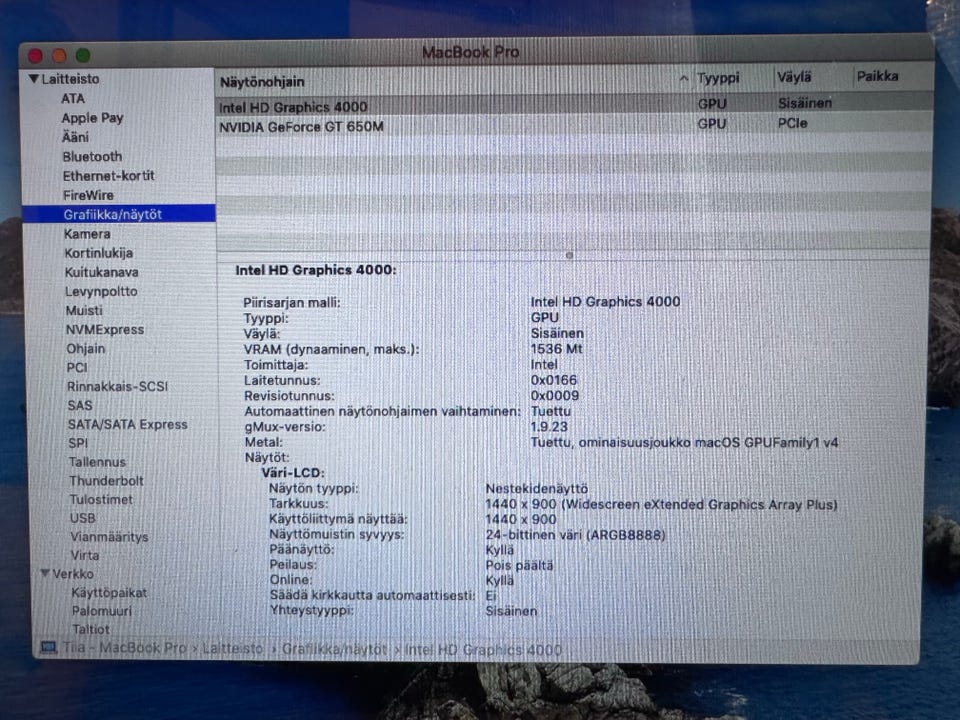Open Taltiot under Verkko
The width and height of the screenshot is (960, 720).
(x=91, y=629)
